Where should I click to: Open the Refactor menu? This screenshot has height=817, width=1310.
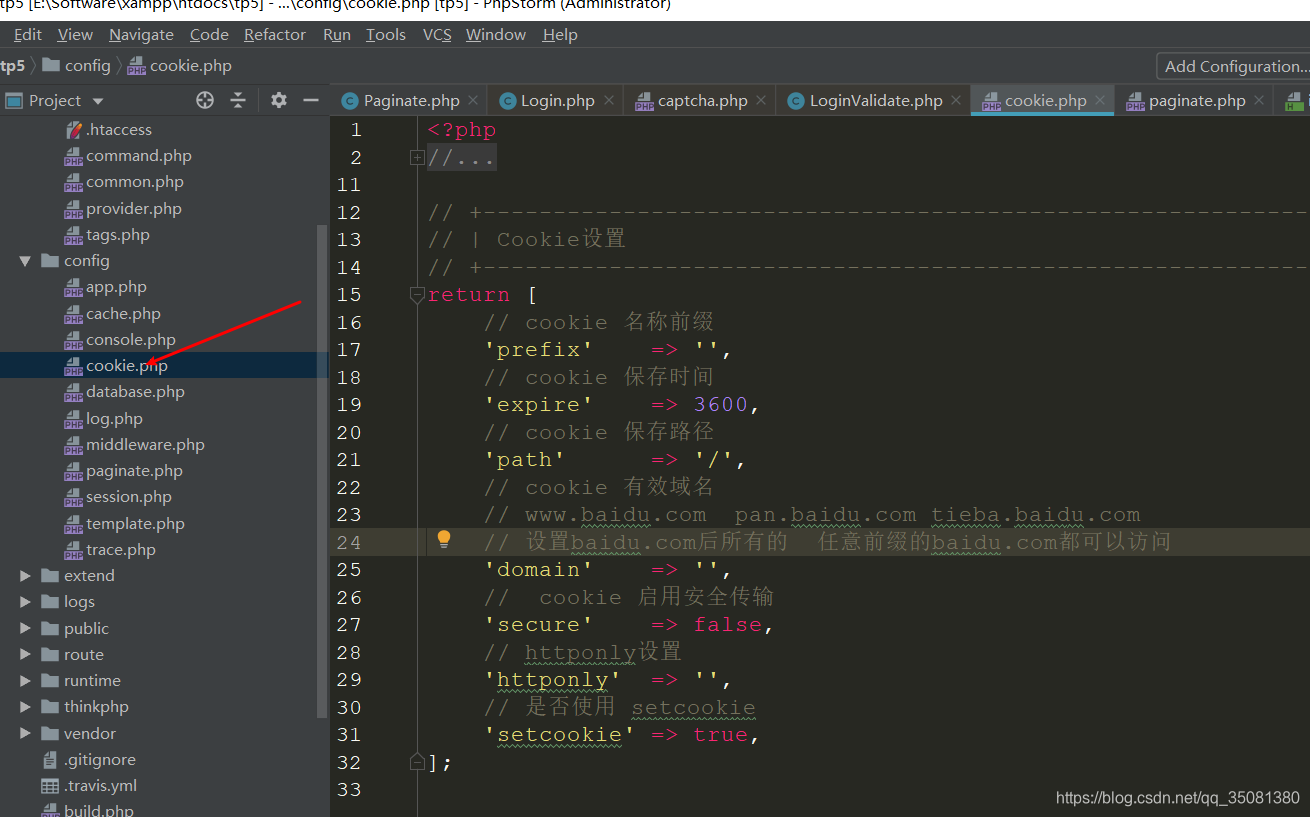[x=274, y=34]
